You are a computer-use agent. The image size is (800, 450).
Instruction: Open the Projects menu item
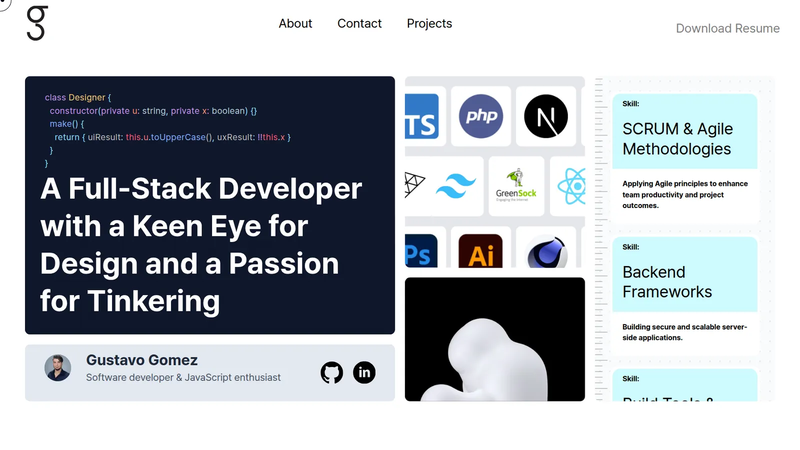coord(429,23)
